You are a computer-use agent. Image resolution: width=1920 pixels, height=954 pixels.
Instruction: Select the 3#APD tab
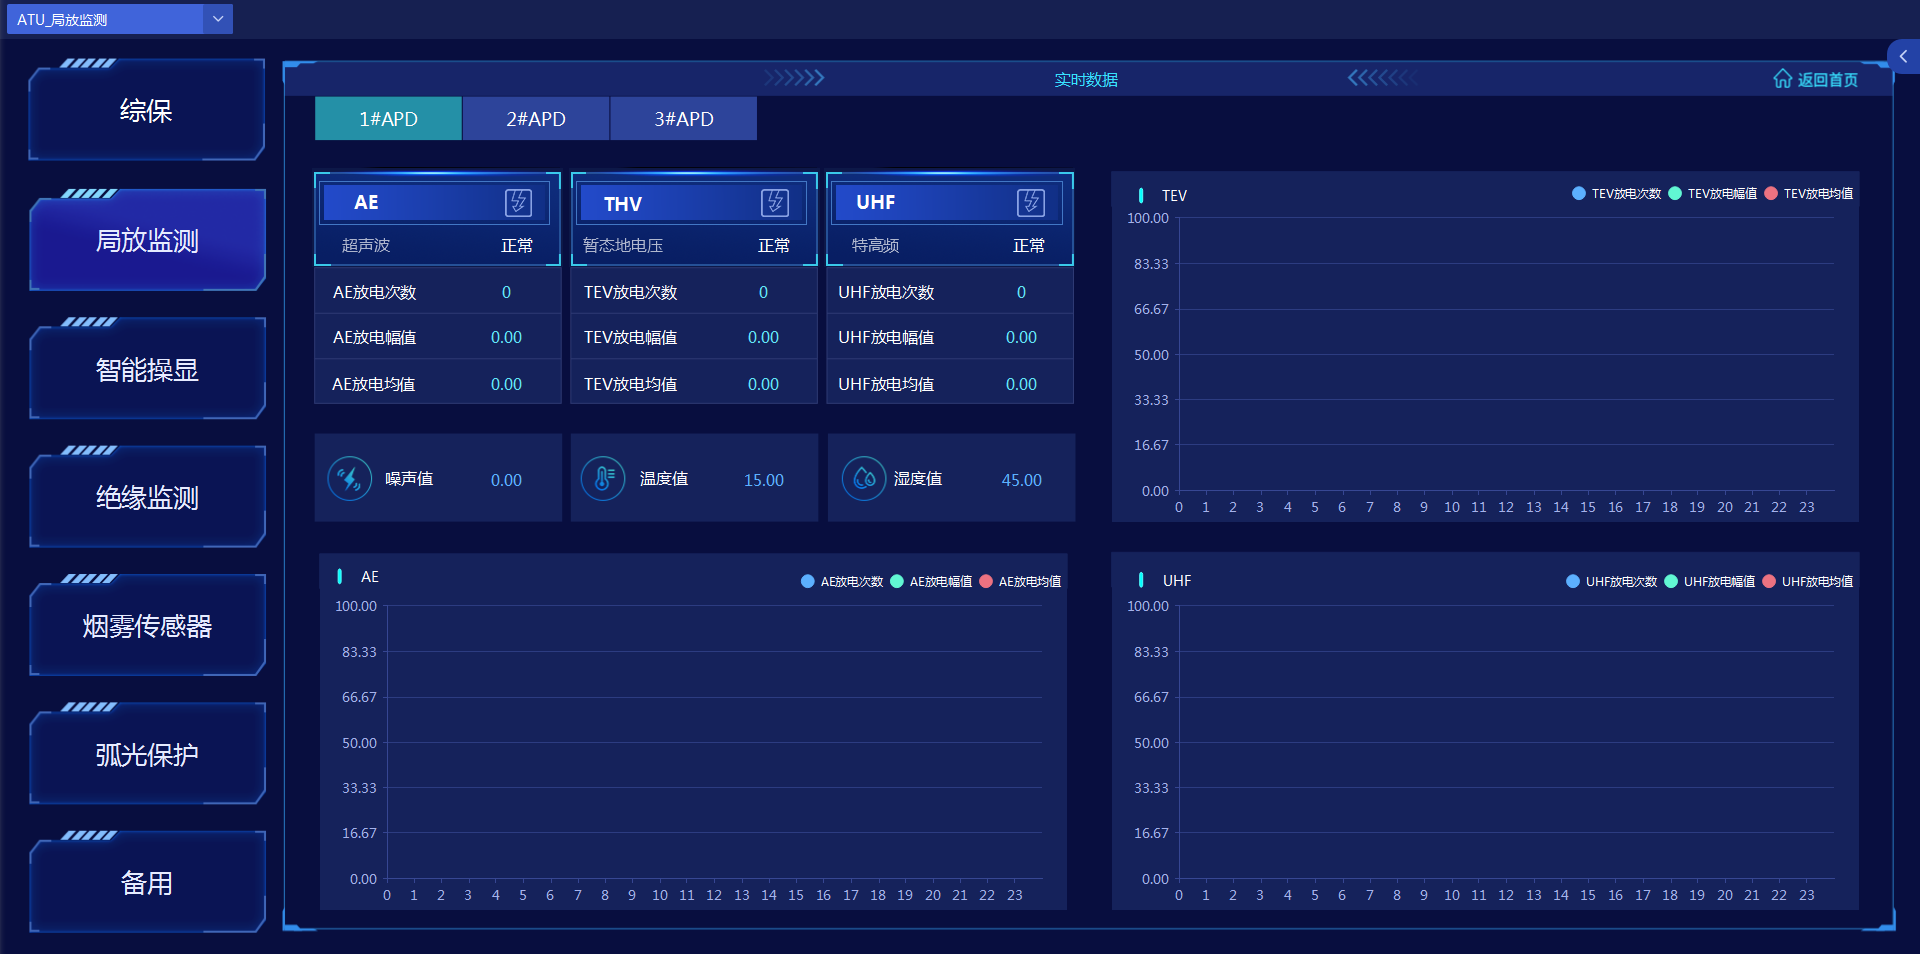684,119
